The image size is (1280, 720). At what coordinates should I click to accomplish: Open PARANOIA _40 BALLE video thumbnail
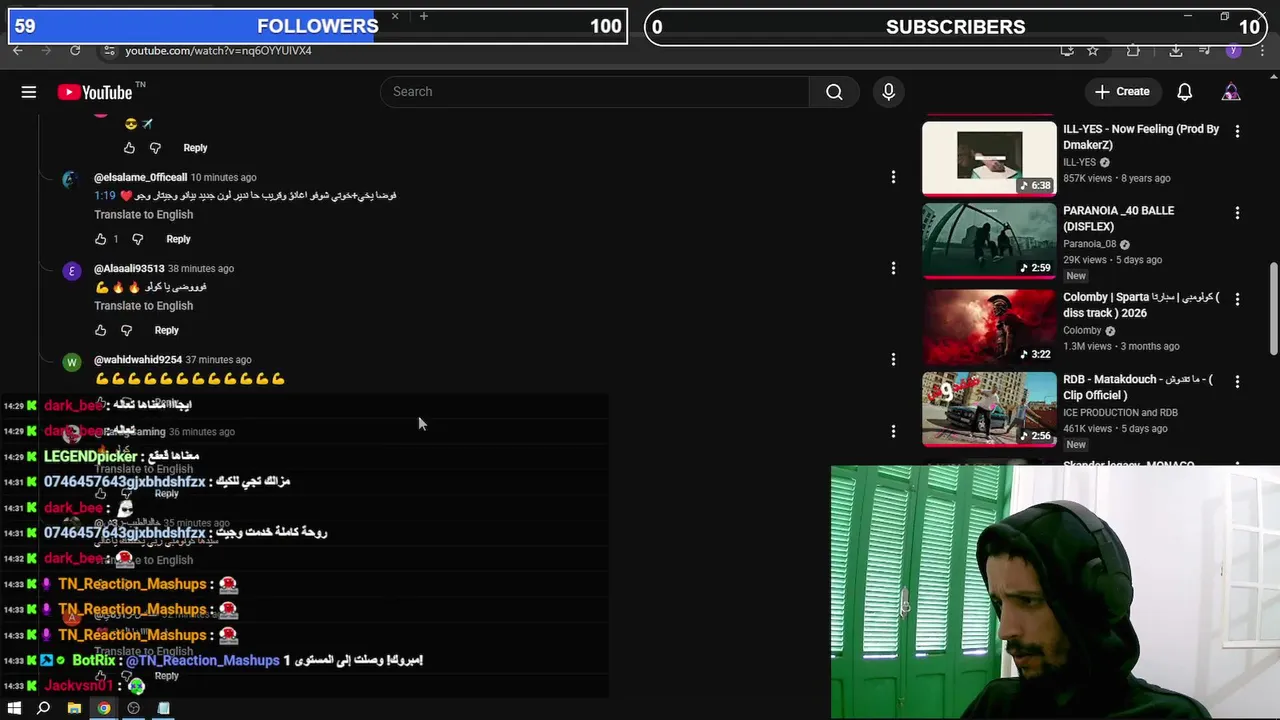(x=989, y=240)
